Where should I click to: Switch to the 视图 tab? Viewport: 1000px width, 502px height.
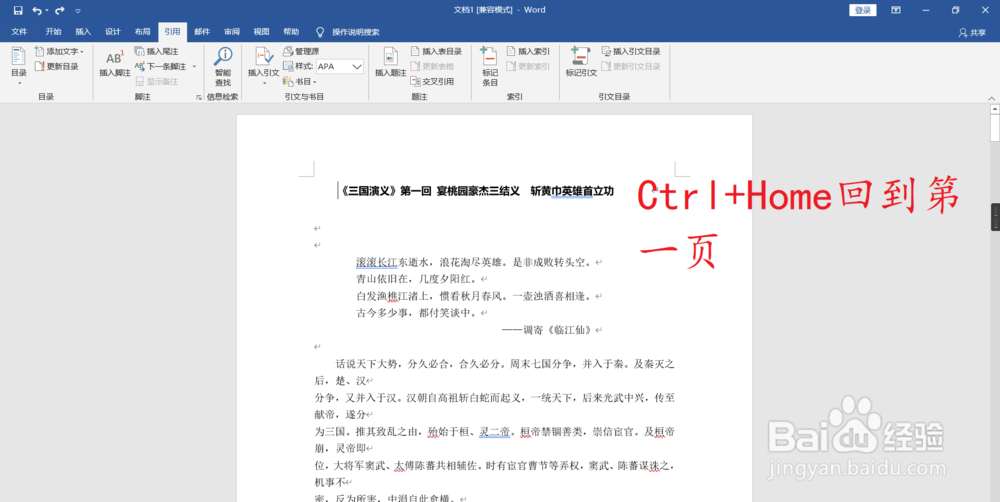click(261, 31)
